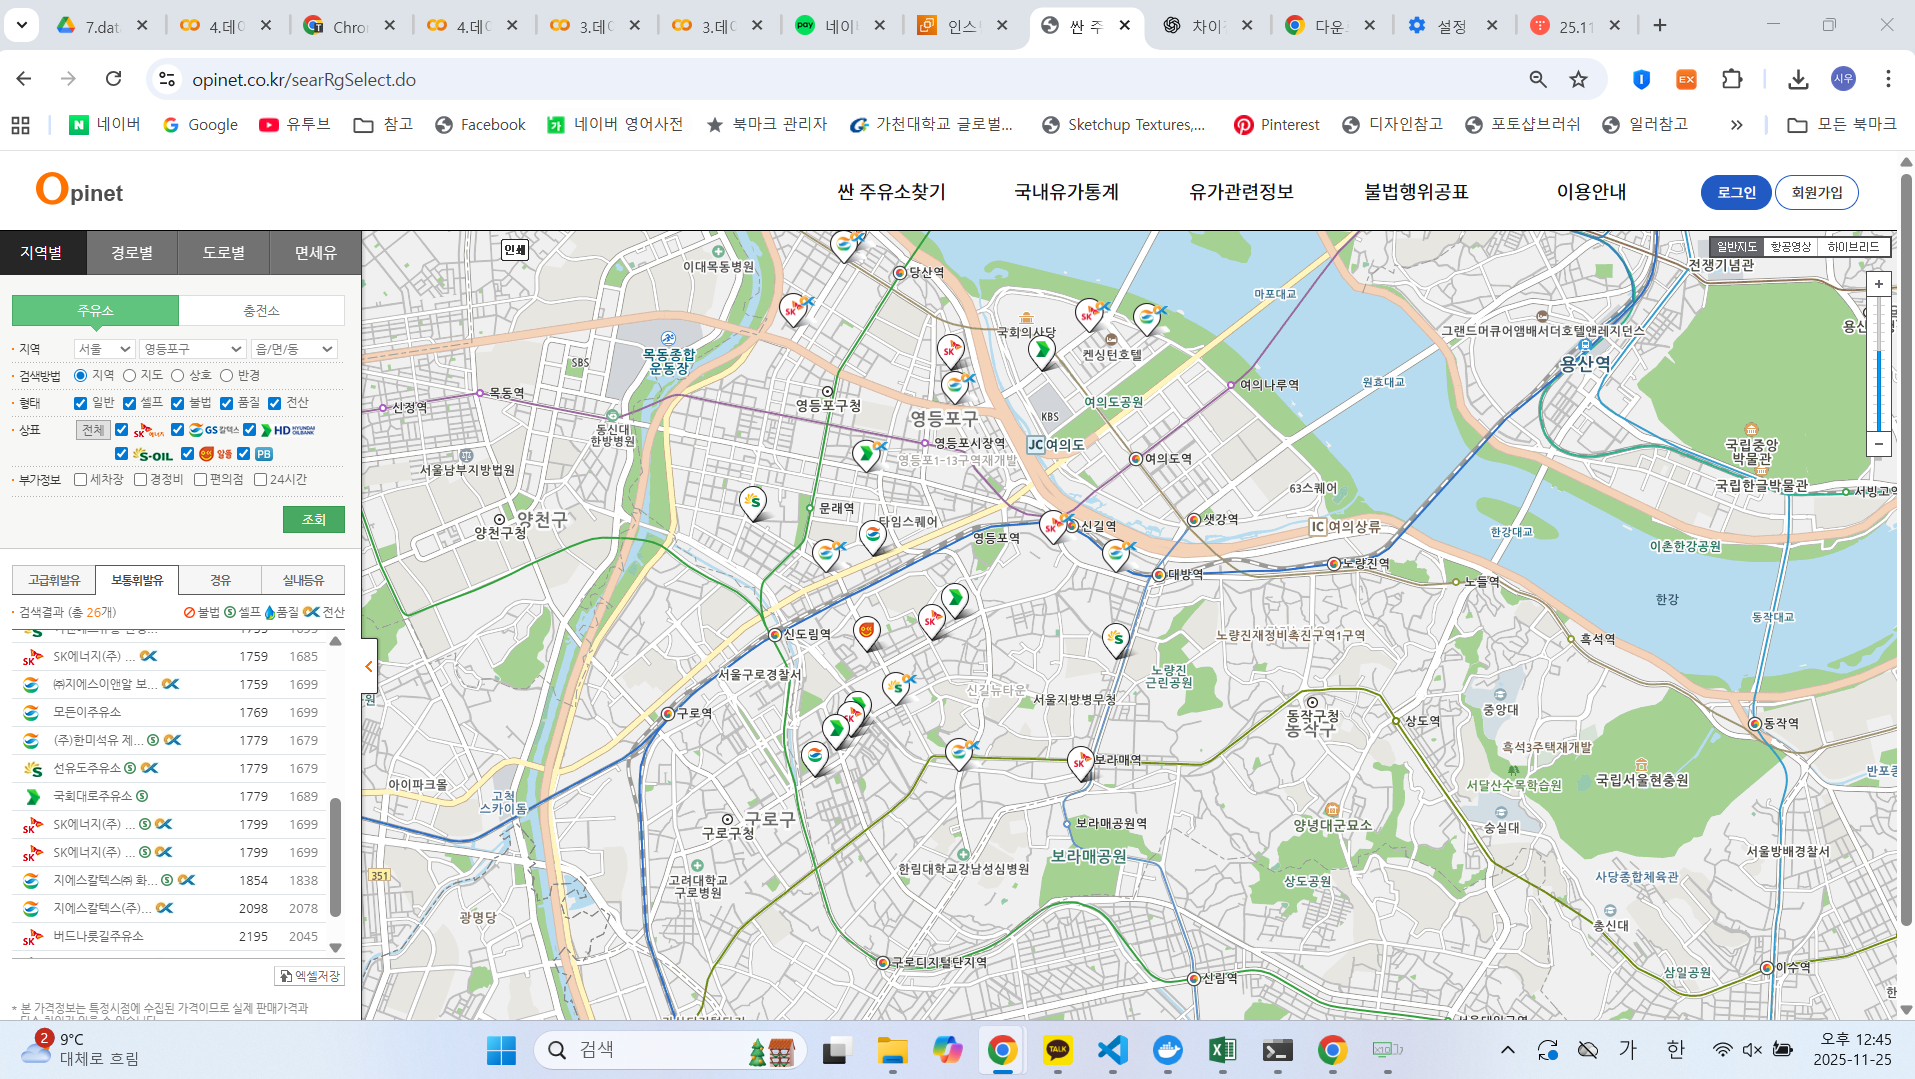Click the HD logo on 국회대로주유소 row

tap(32, 797)
